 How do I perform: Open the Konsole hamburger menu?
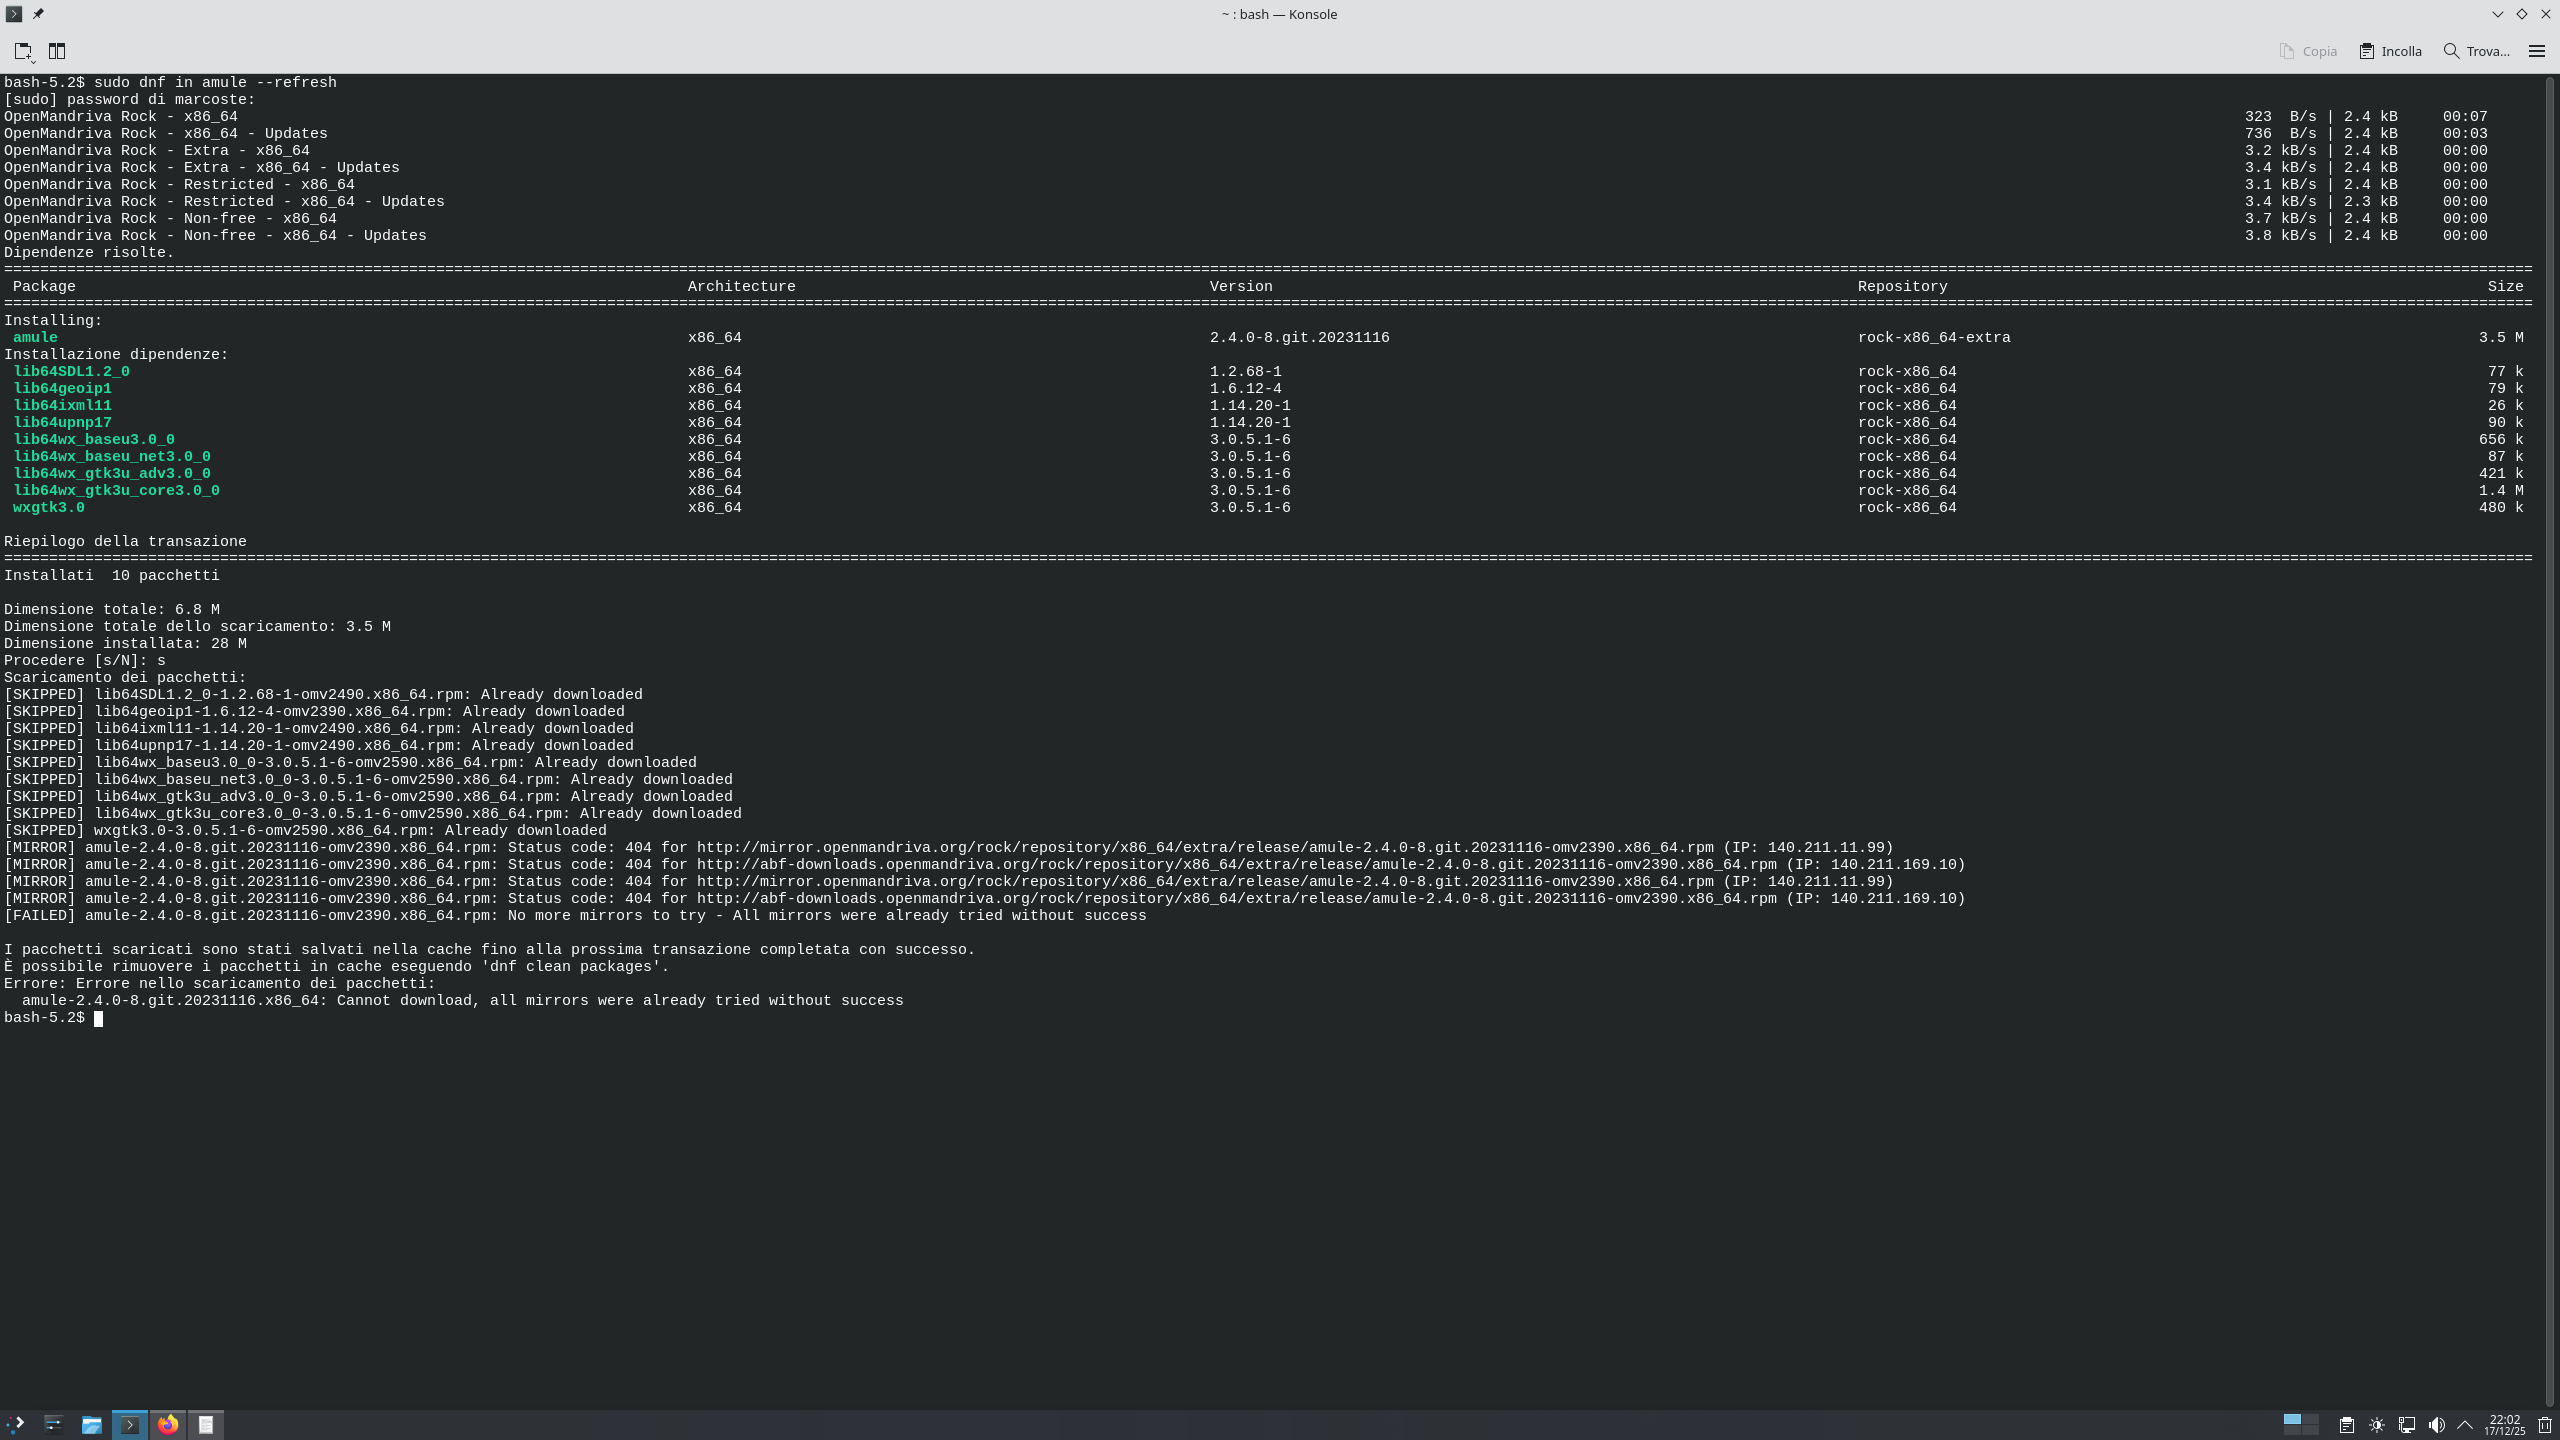(2536, 51)
